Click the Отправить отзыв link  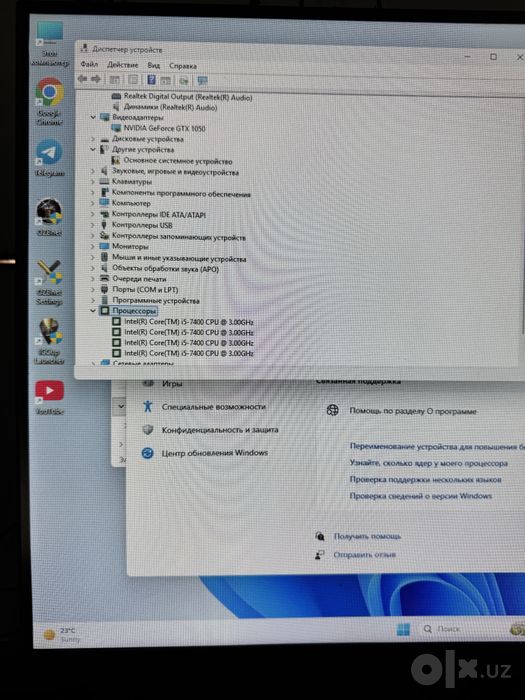(x=364, y=555)
